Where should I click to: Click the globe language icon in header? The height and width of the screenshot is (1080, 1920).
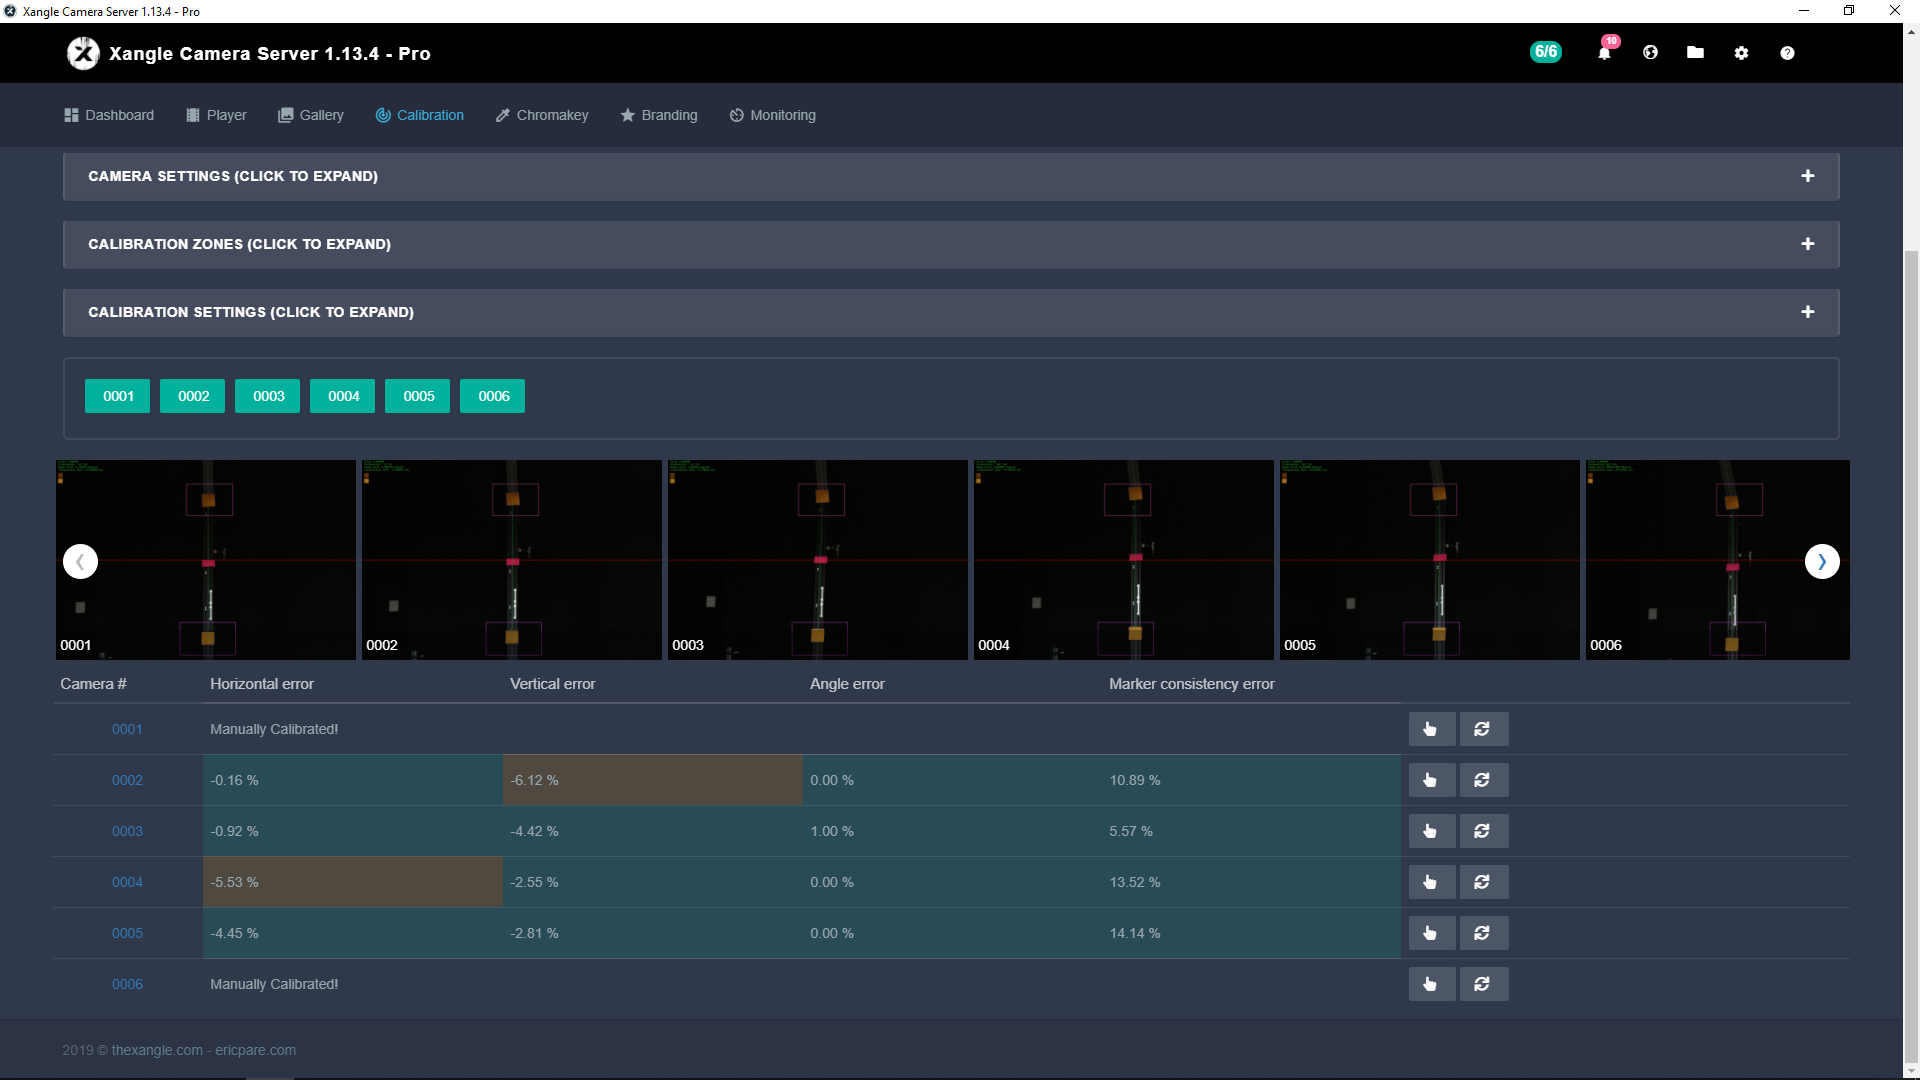[x=1650, y=53]
